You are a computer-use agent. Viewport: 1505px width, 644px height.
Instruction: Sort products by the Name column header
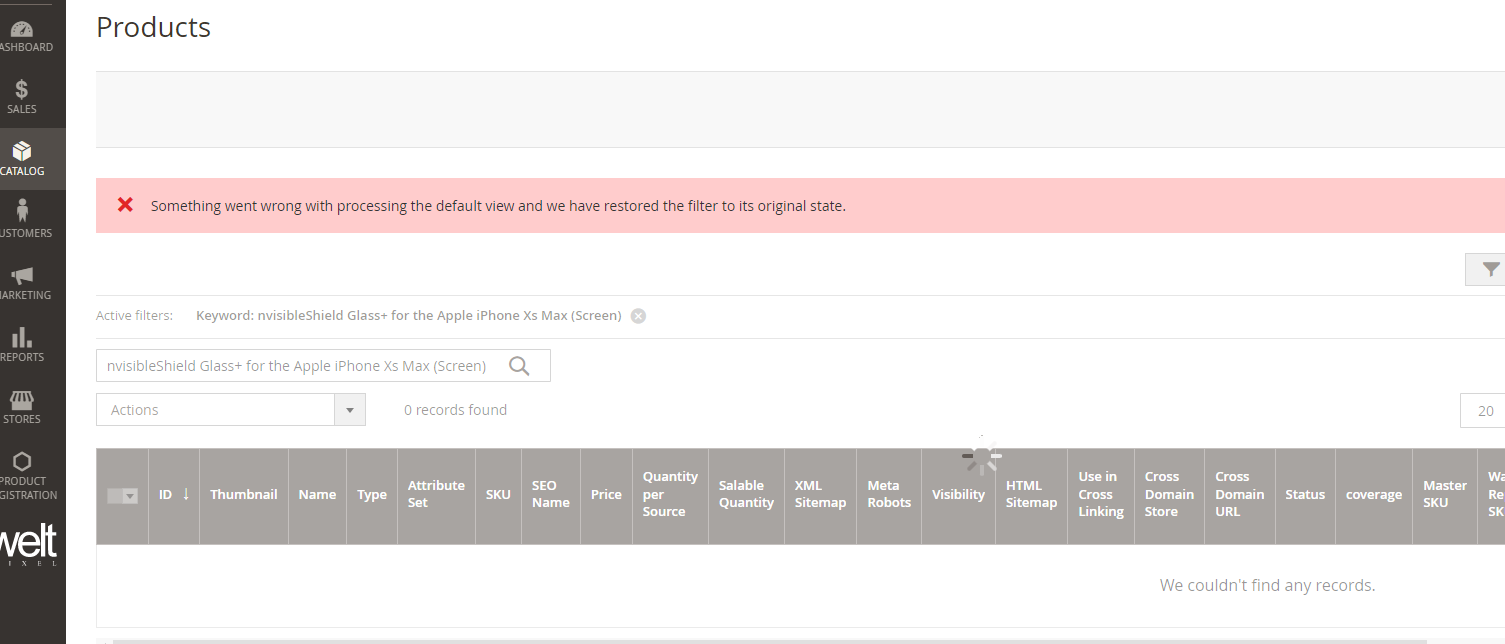pos(317,493)
